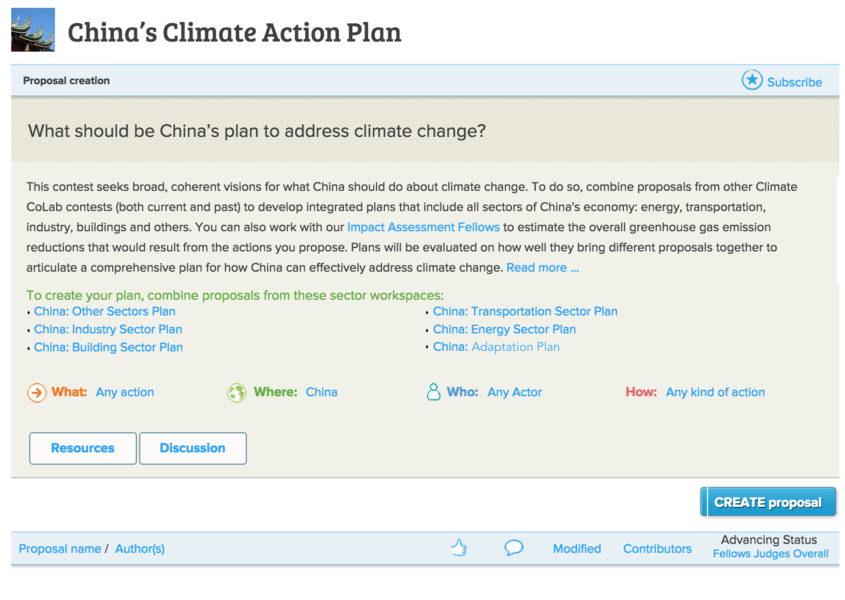Select the thumbs-up supporters column icon
The width and height of the screenshot is (845, 600).
459,547
